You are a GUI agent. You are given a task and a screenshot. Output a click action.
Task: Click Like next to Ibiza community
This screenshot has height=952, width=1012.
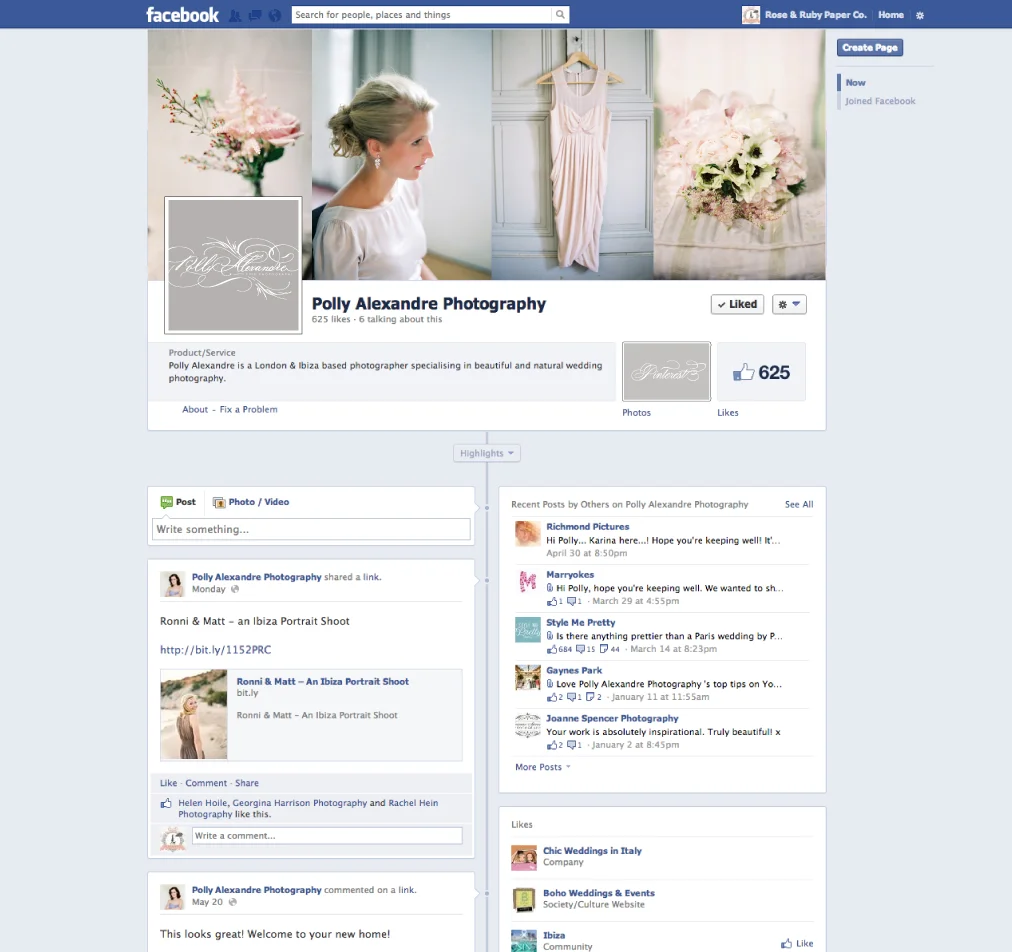797,943
